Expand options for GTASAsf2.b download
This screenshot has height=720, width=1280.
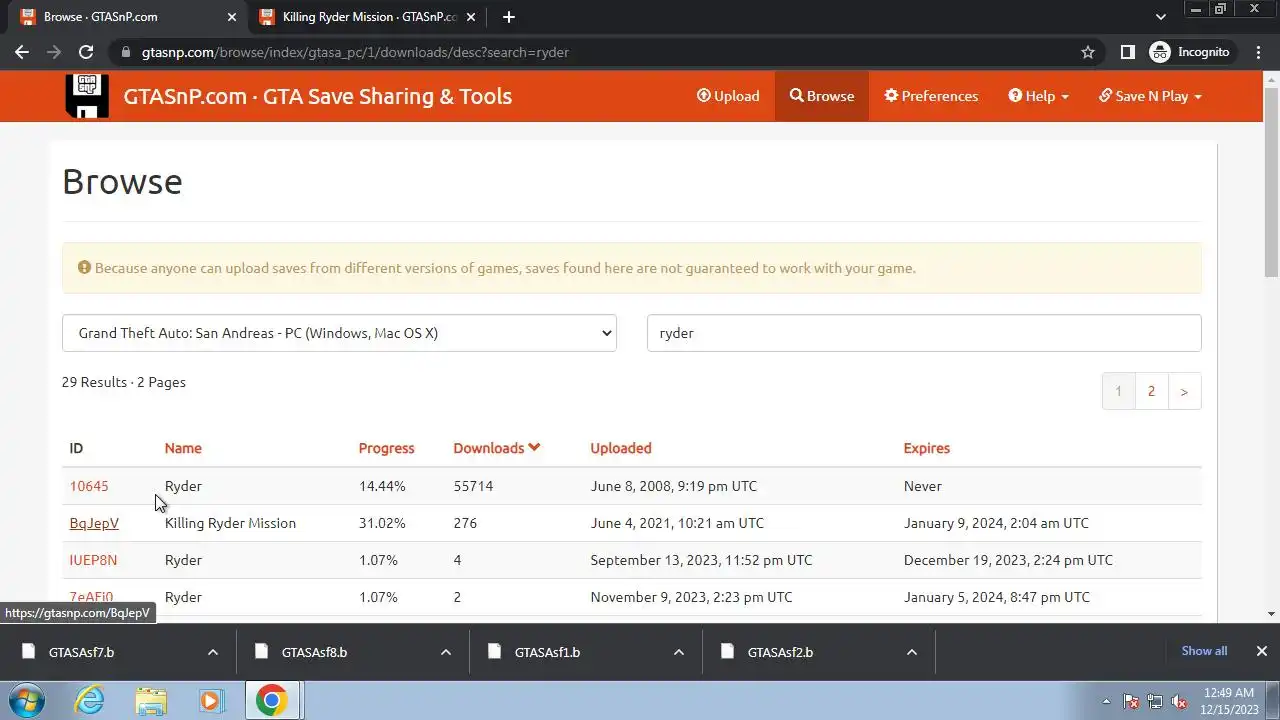911,652
